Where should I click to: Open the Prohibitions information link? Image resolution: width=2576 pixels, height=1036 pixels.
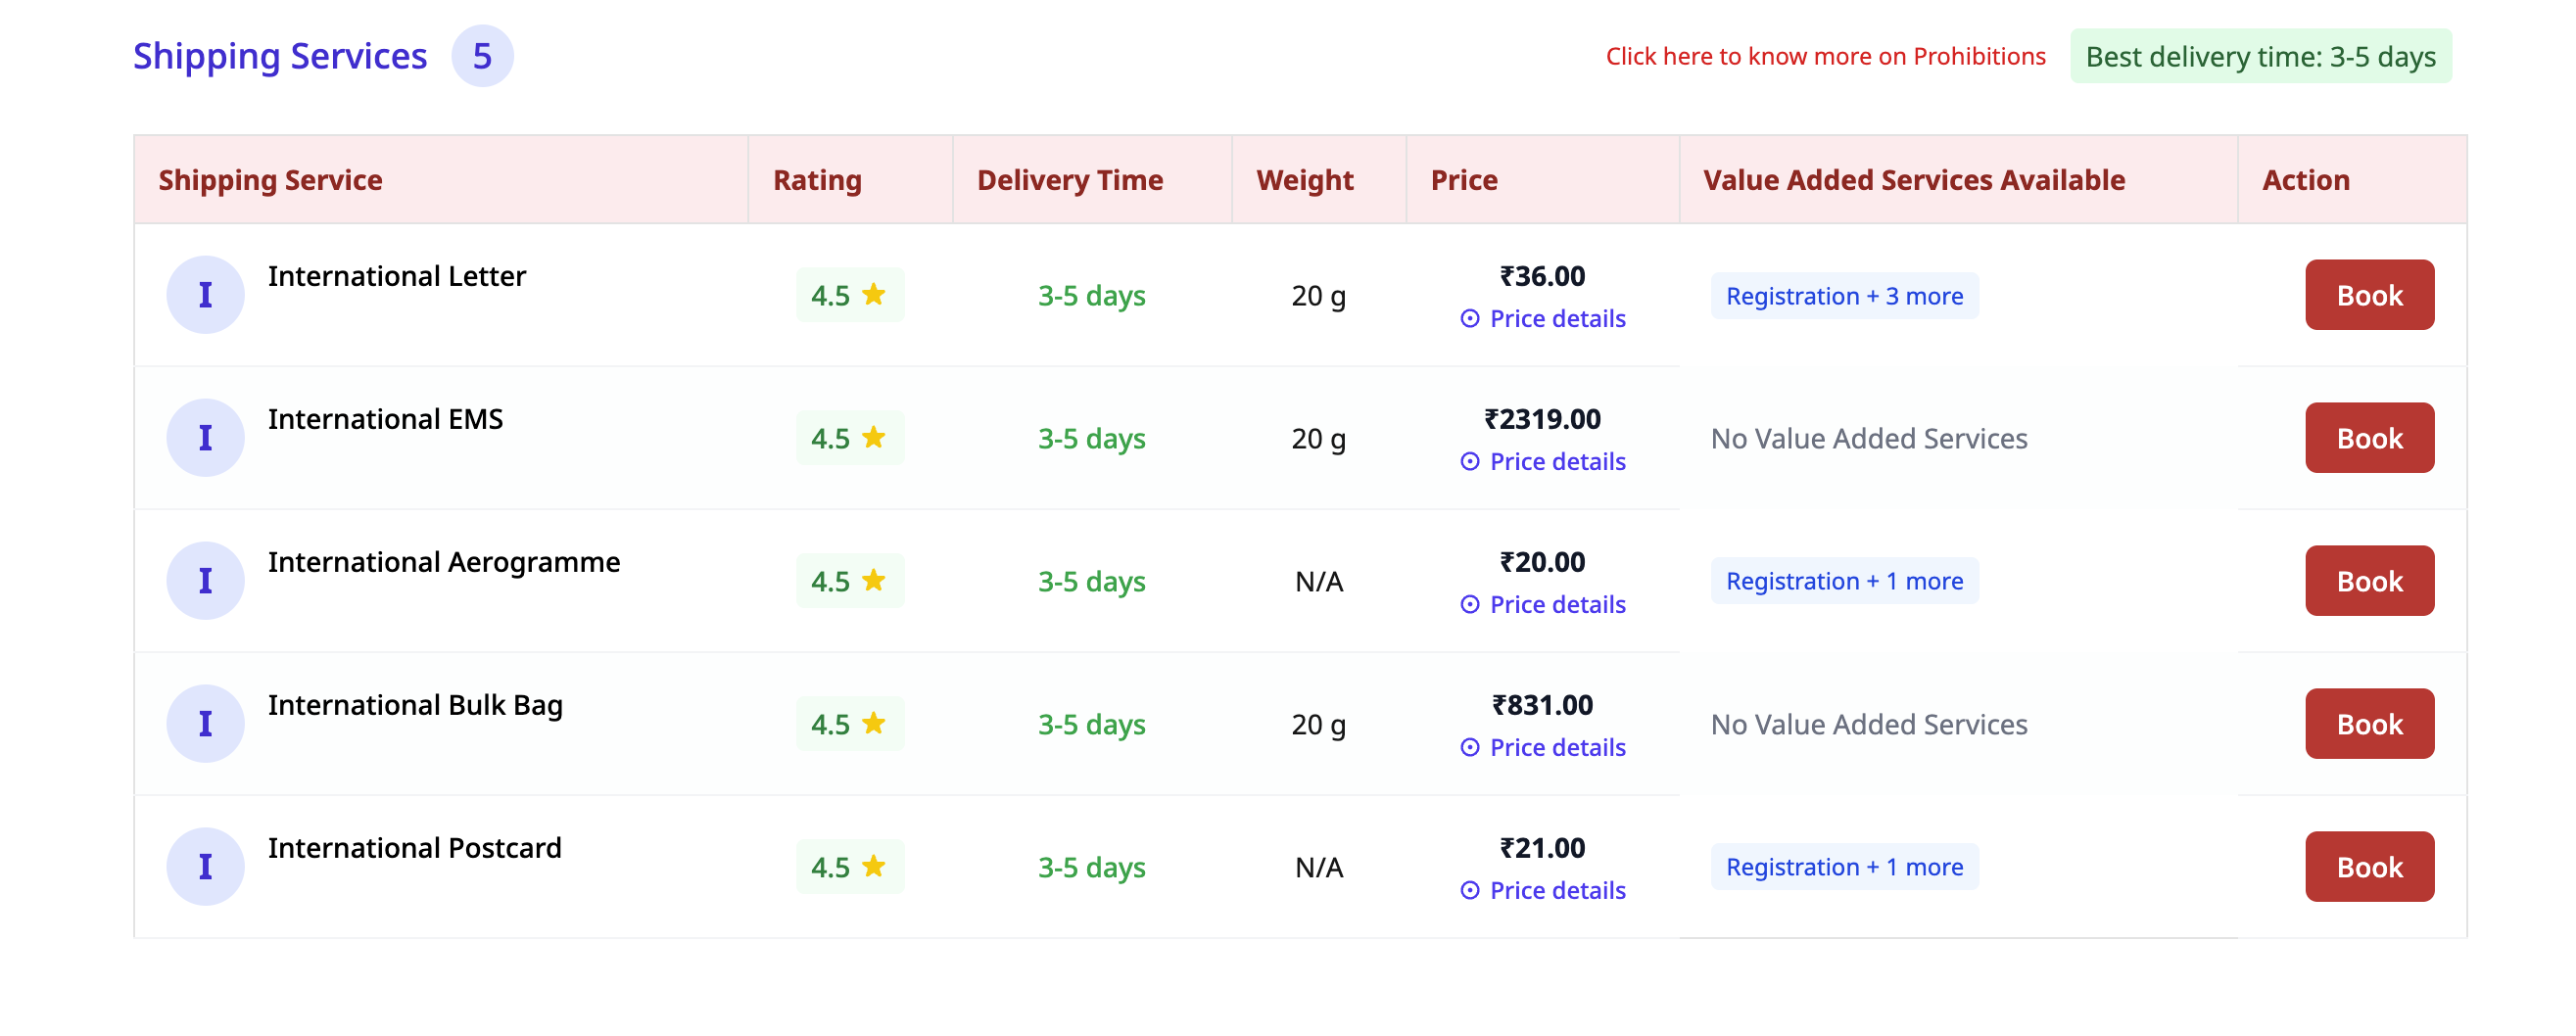click(1825, 57)
